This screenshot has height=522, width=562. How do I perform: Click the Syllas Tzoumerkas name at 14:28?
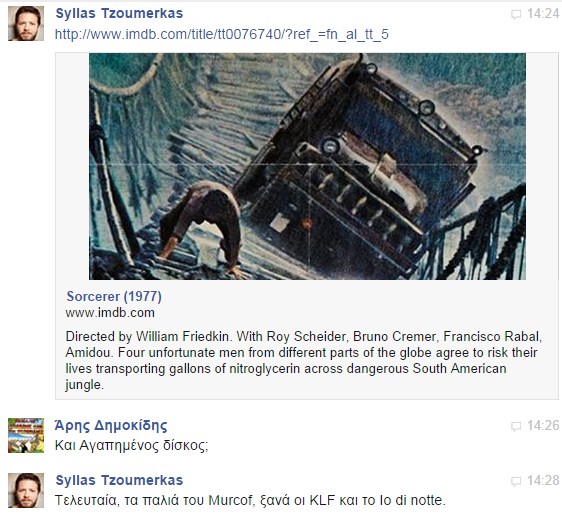coord(119,480)
